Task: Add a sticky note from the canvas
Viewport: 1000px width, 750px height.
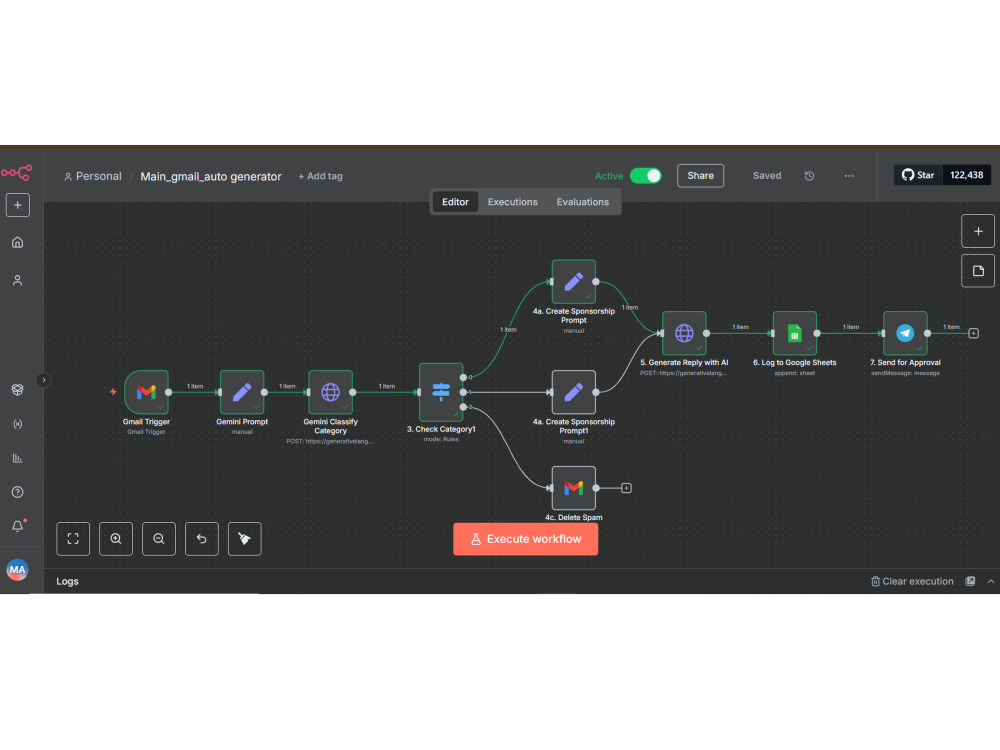Action: tap(978, 271)
